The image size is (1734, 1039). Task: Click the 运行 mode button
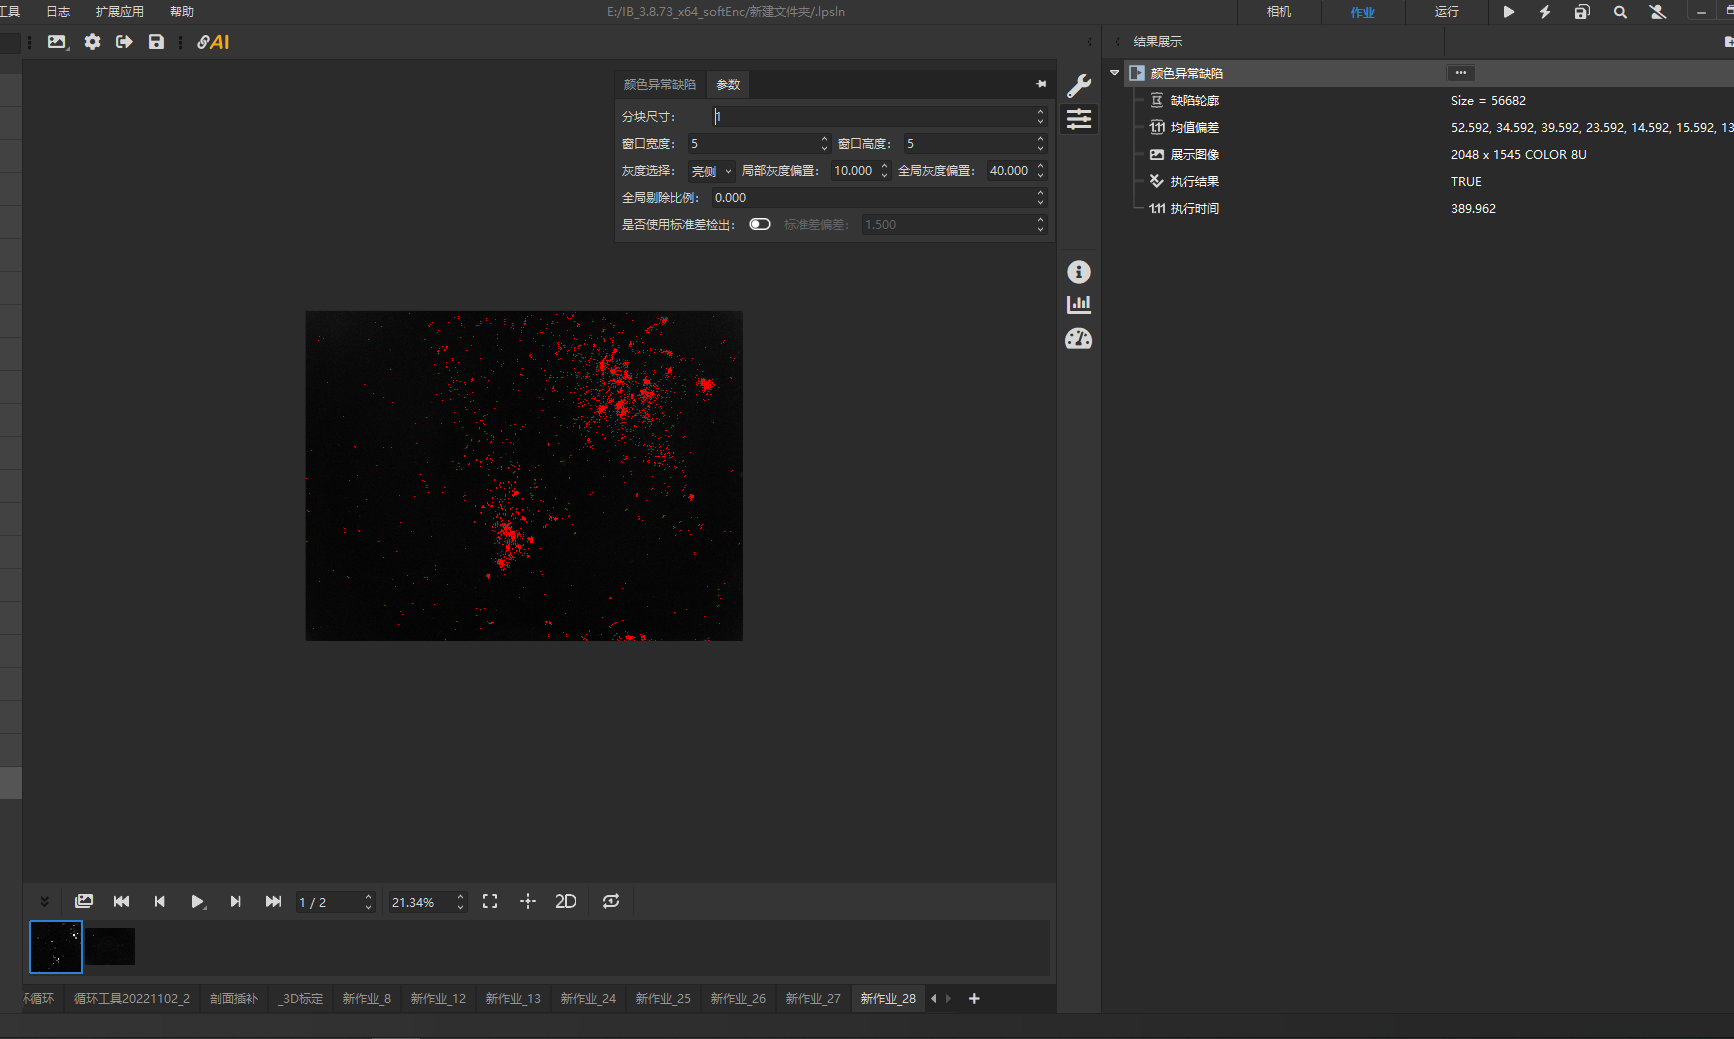1446,12
